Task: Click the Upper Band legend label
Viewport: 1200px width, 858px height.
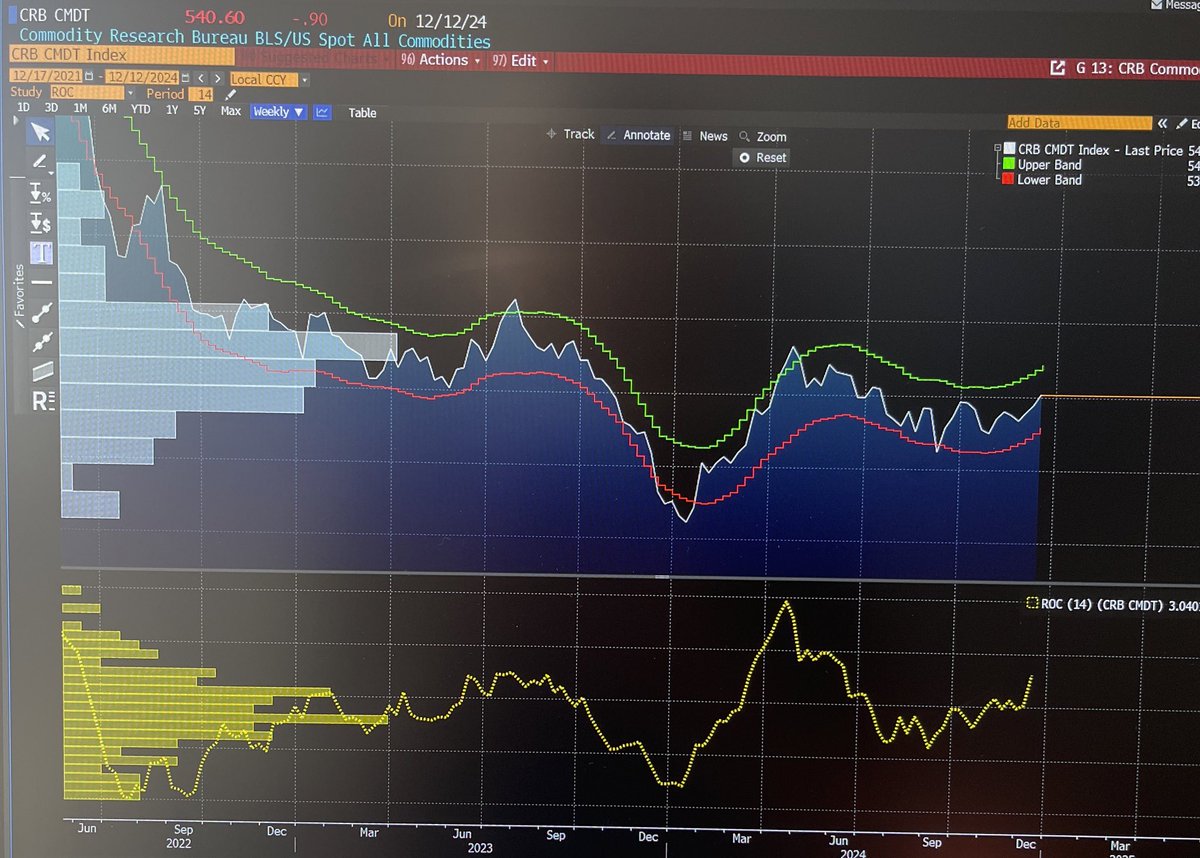Action: pos(1049,164)
